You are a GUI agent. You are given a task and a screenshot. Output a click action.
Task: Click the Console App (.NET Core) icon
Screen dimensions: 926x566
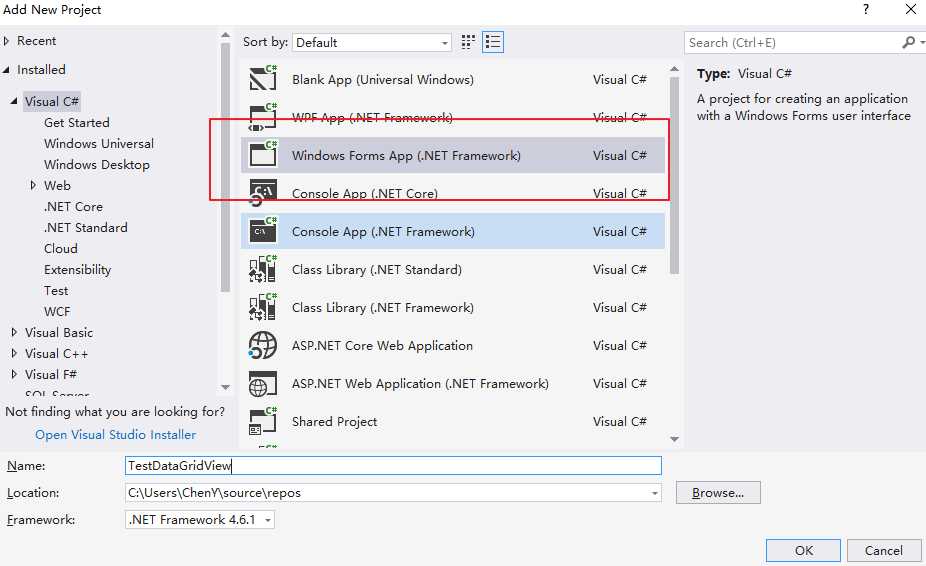[x=263, y=193]
